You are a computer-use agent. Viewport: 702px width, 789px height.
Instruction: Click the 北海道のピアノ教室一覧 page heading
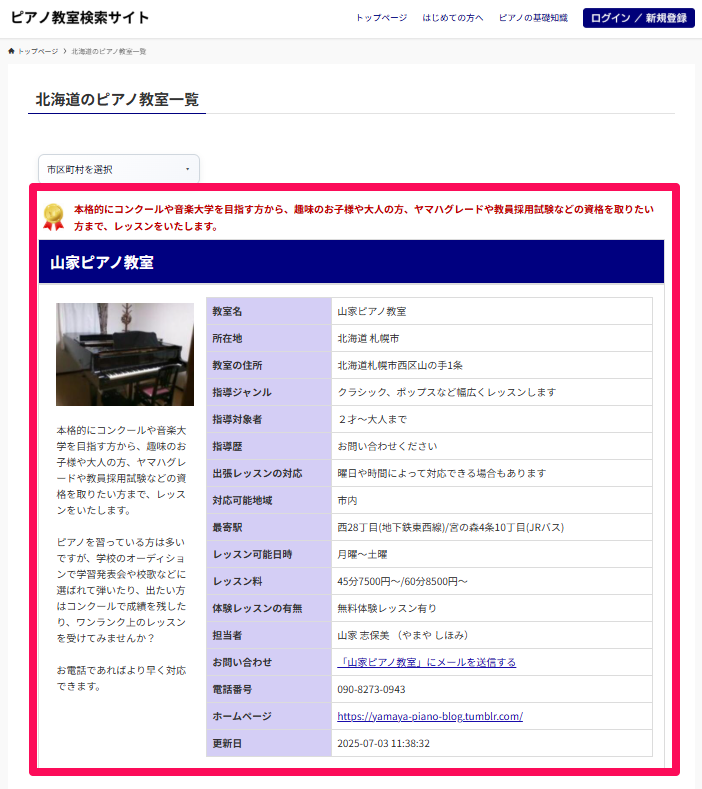(x=117, y=99)
